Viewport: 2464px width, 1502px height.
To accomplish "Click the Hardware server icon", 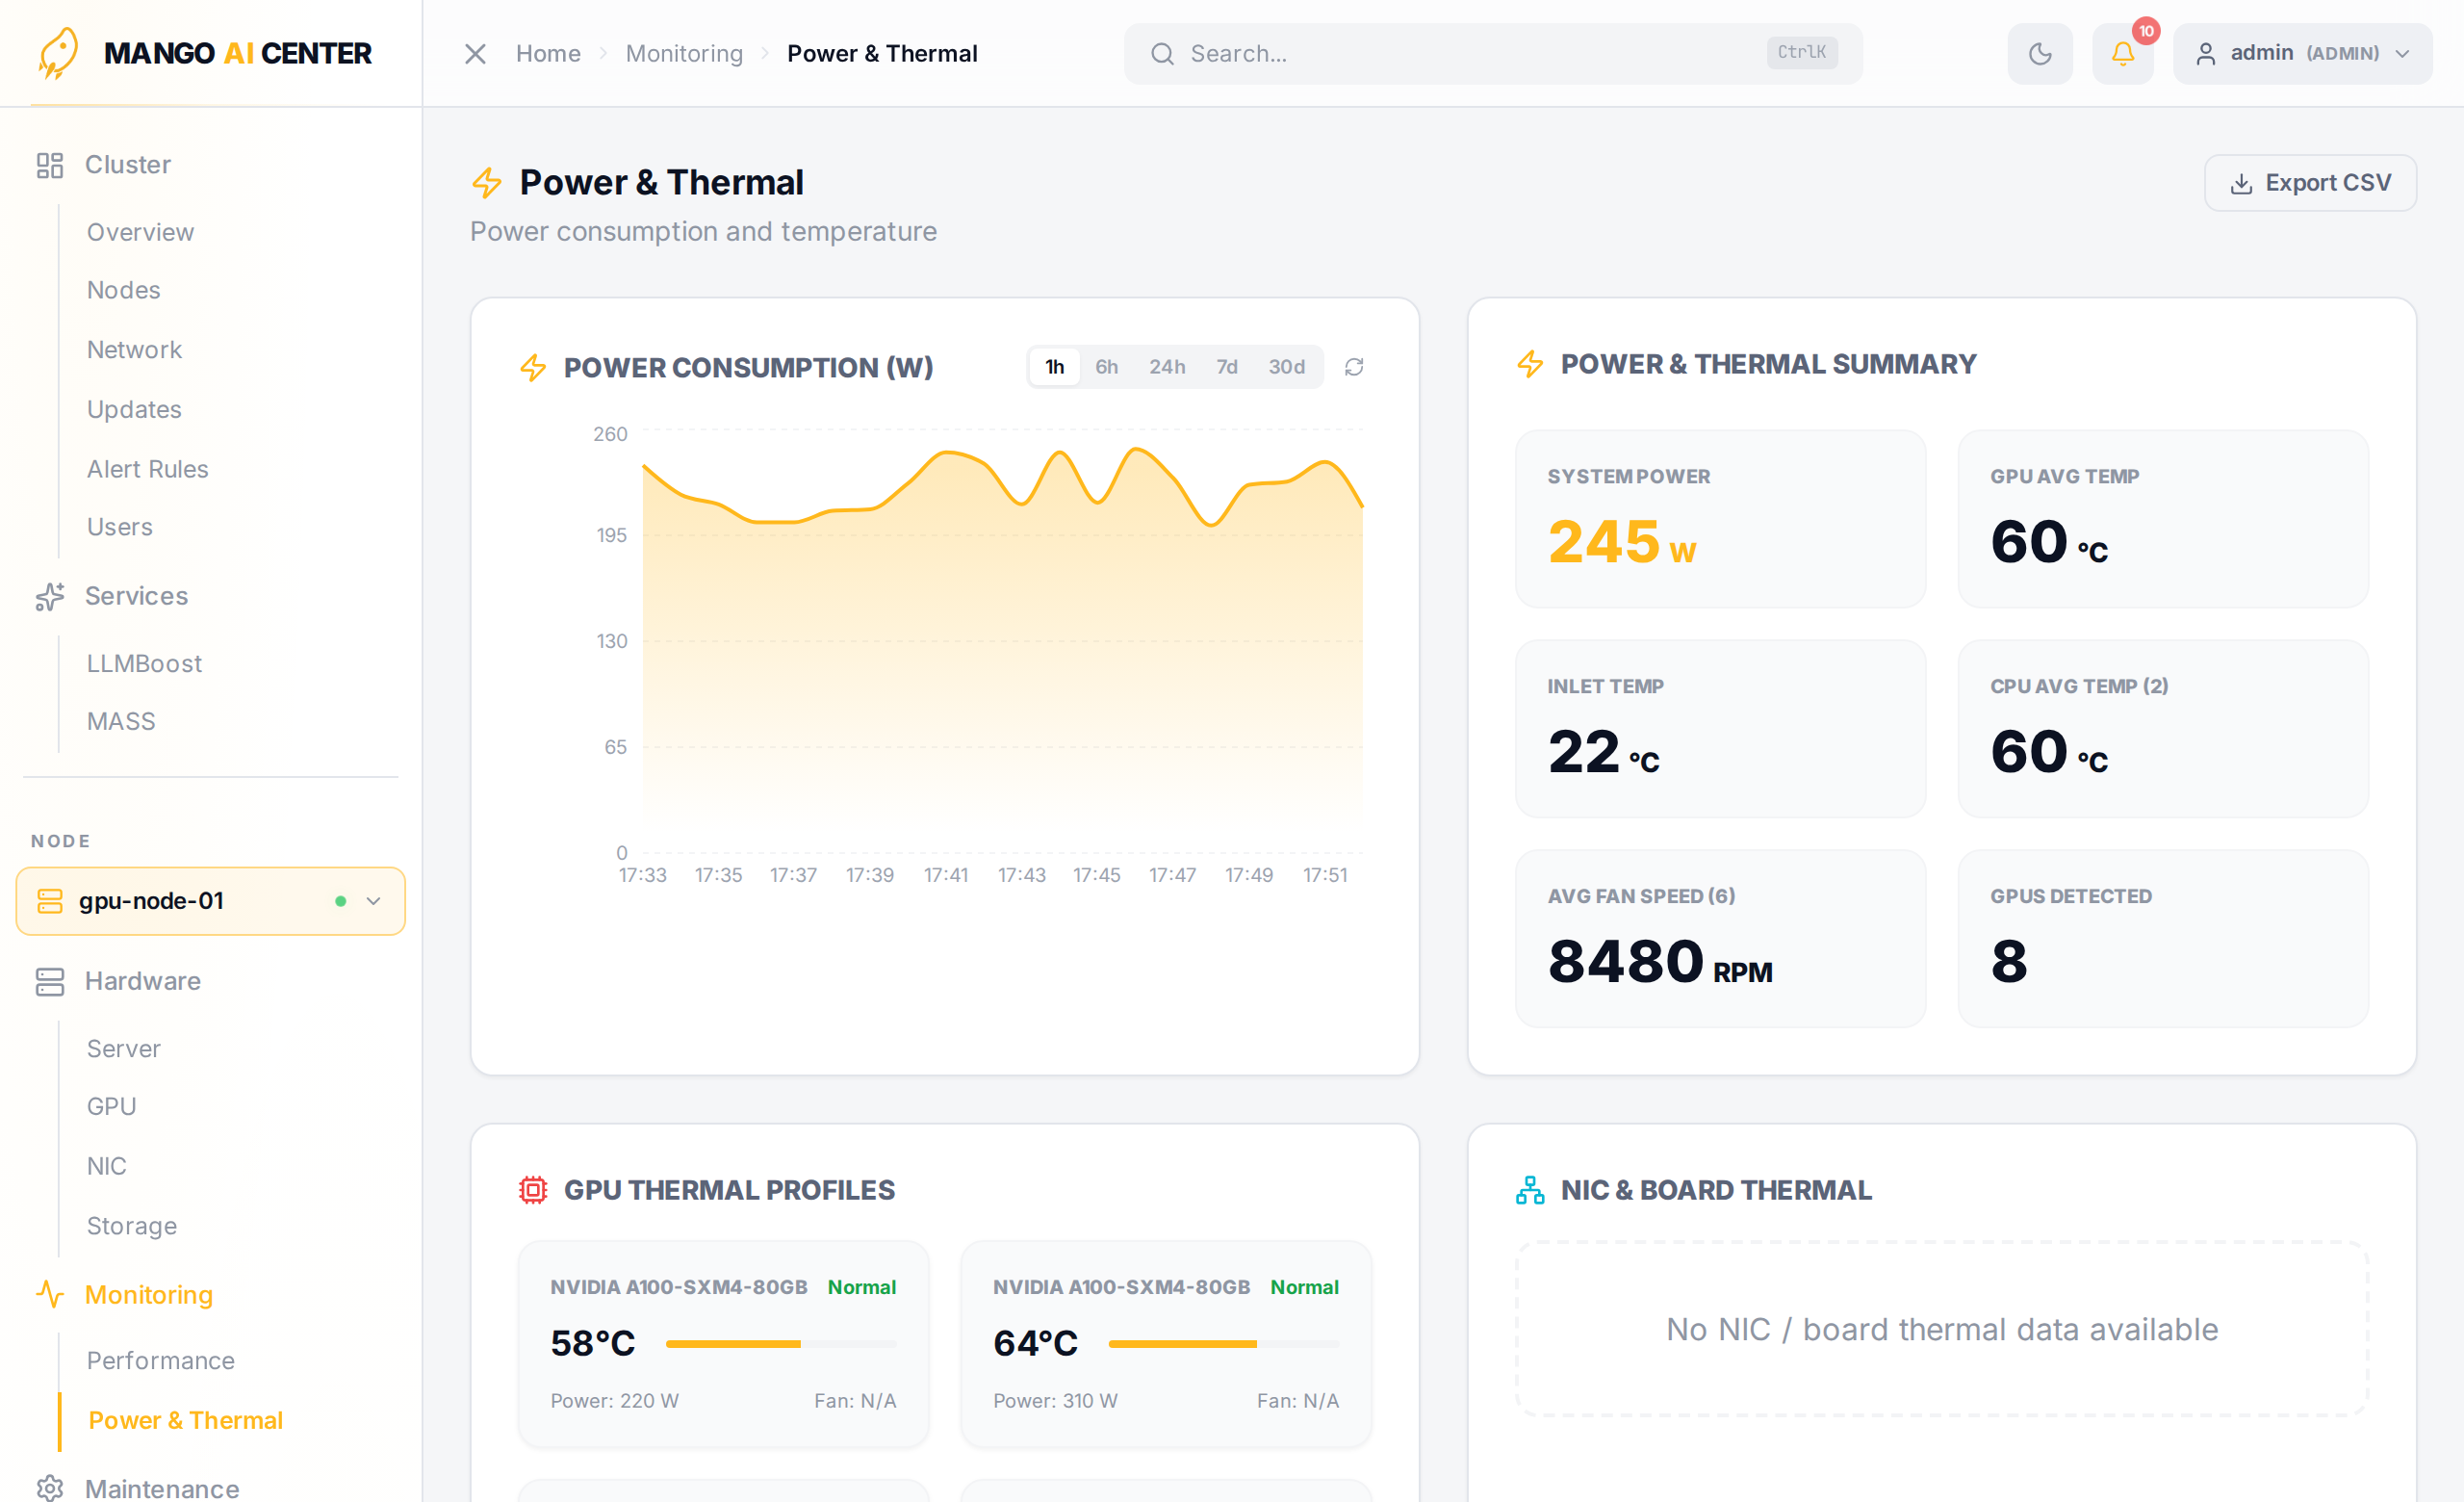I will click(x=49, y=981).
